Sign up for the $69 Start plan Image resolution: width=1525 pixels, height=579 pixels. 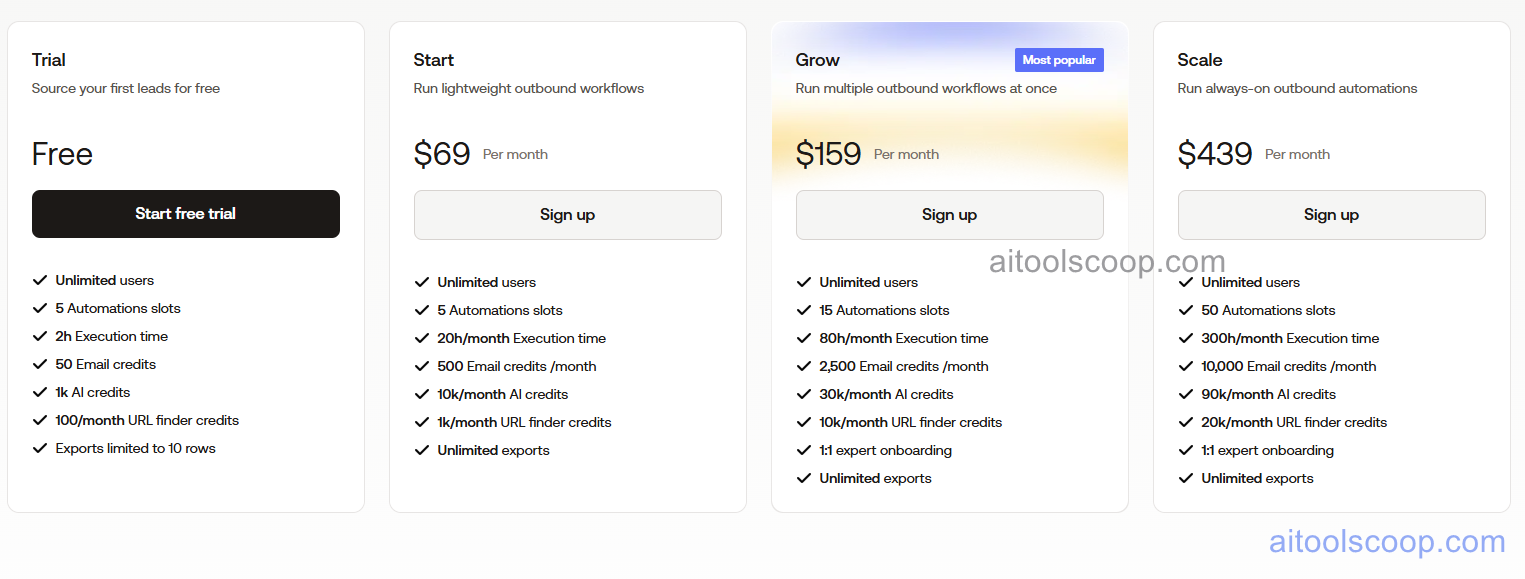[567, 215]
